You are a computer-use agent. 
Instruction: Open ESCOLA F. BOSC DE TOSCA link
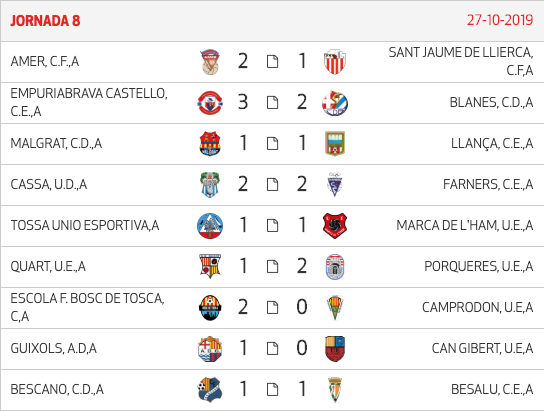[x=87, y=307]
